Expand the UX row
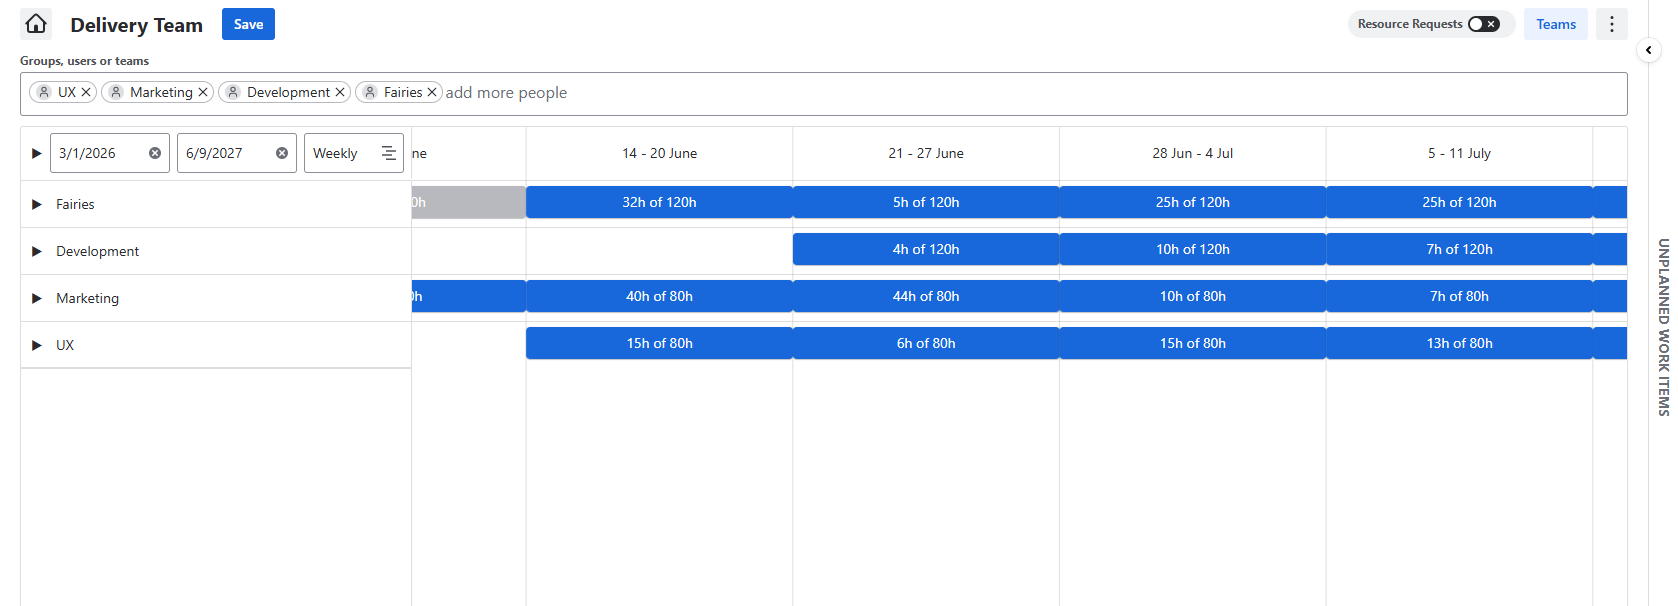Screen dimensions: 1678x606 36,345
